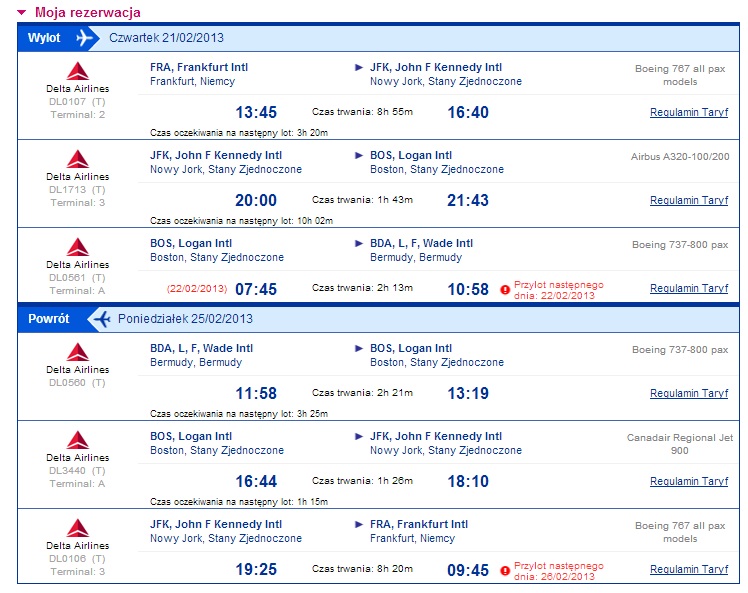Click the Wylot departure airplane icon
Screen dimensions: 748x593
click(84, 37)
